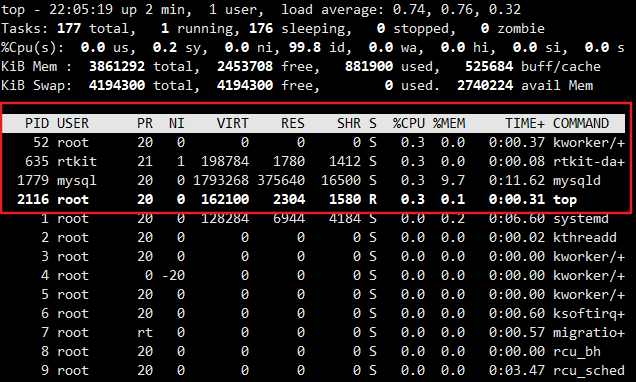This screenshot has height=382, width=636.
Task: Click TIME+ value 0:11.62
Action: pyautogui.click(x=517, y=180)
